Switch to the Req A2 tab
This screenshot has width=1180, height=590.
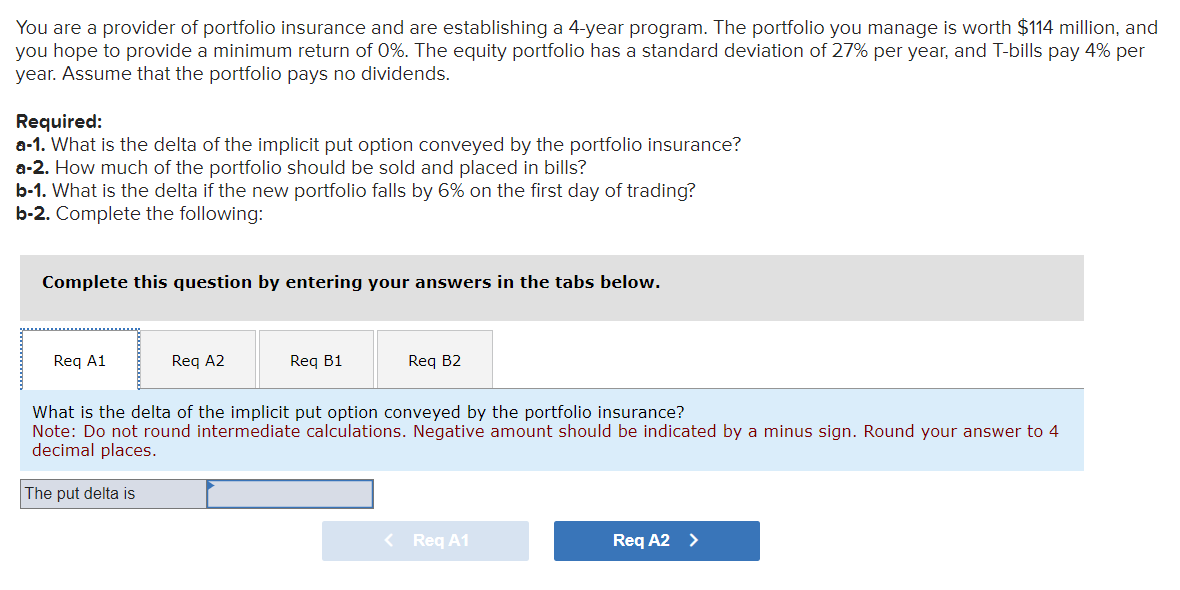coord(198,360)
